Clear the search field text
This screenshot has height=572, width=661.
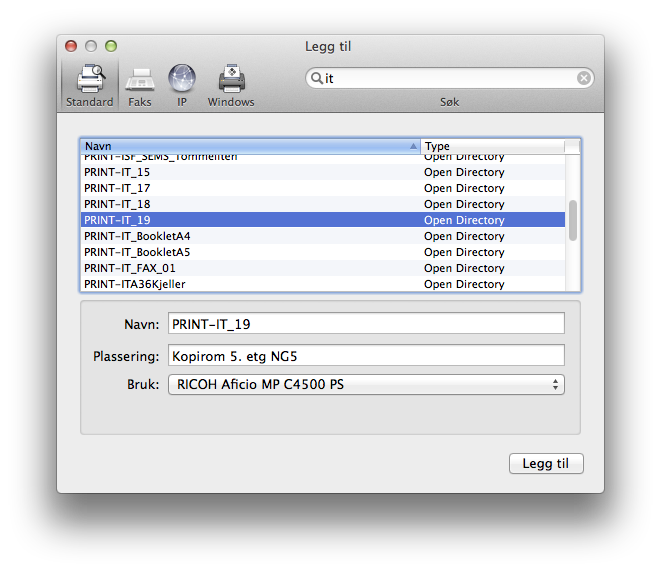(583, 78)
